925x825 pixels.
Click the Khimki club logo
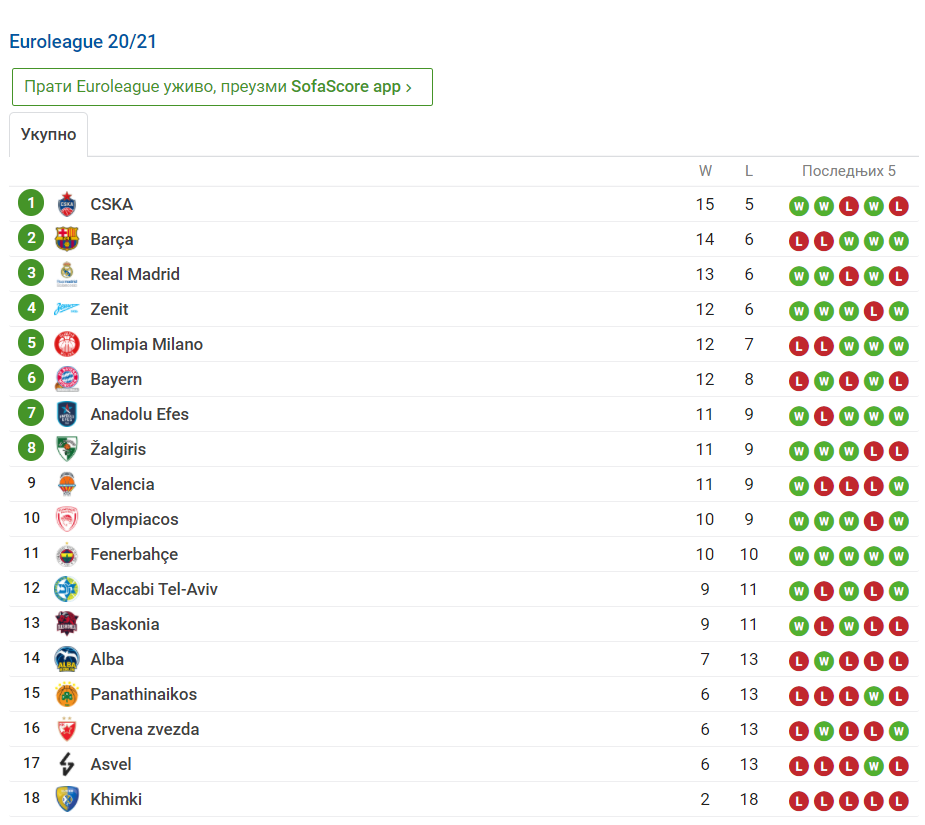[x=66, y=799]
